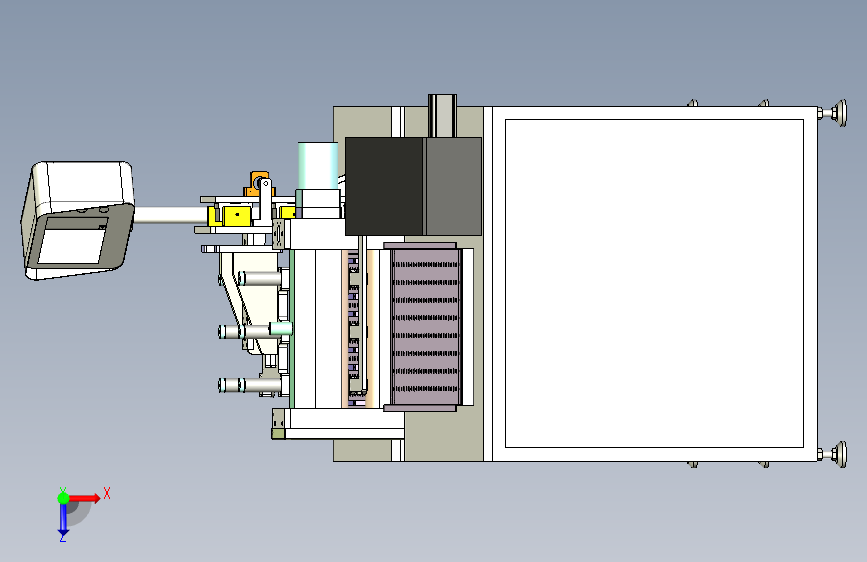This screenshot has width=867, height=562.
Task: Select the purple finned heat sink component
Action: 425,326
